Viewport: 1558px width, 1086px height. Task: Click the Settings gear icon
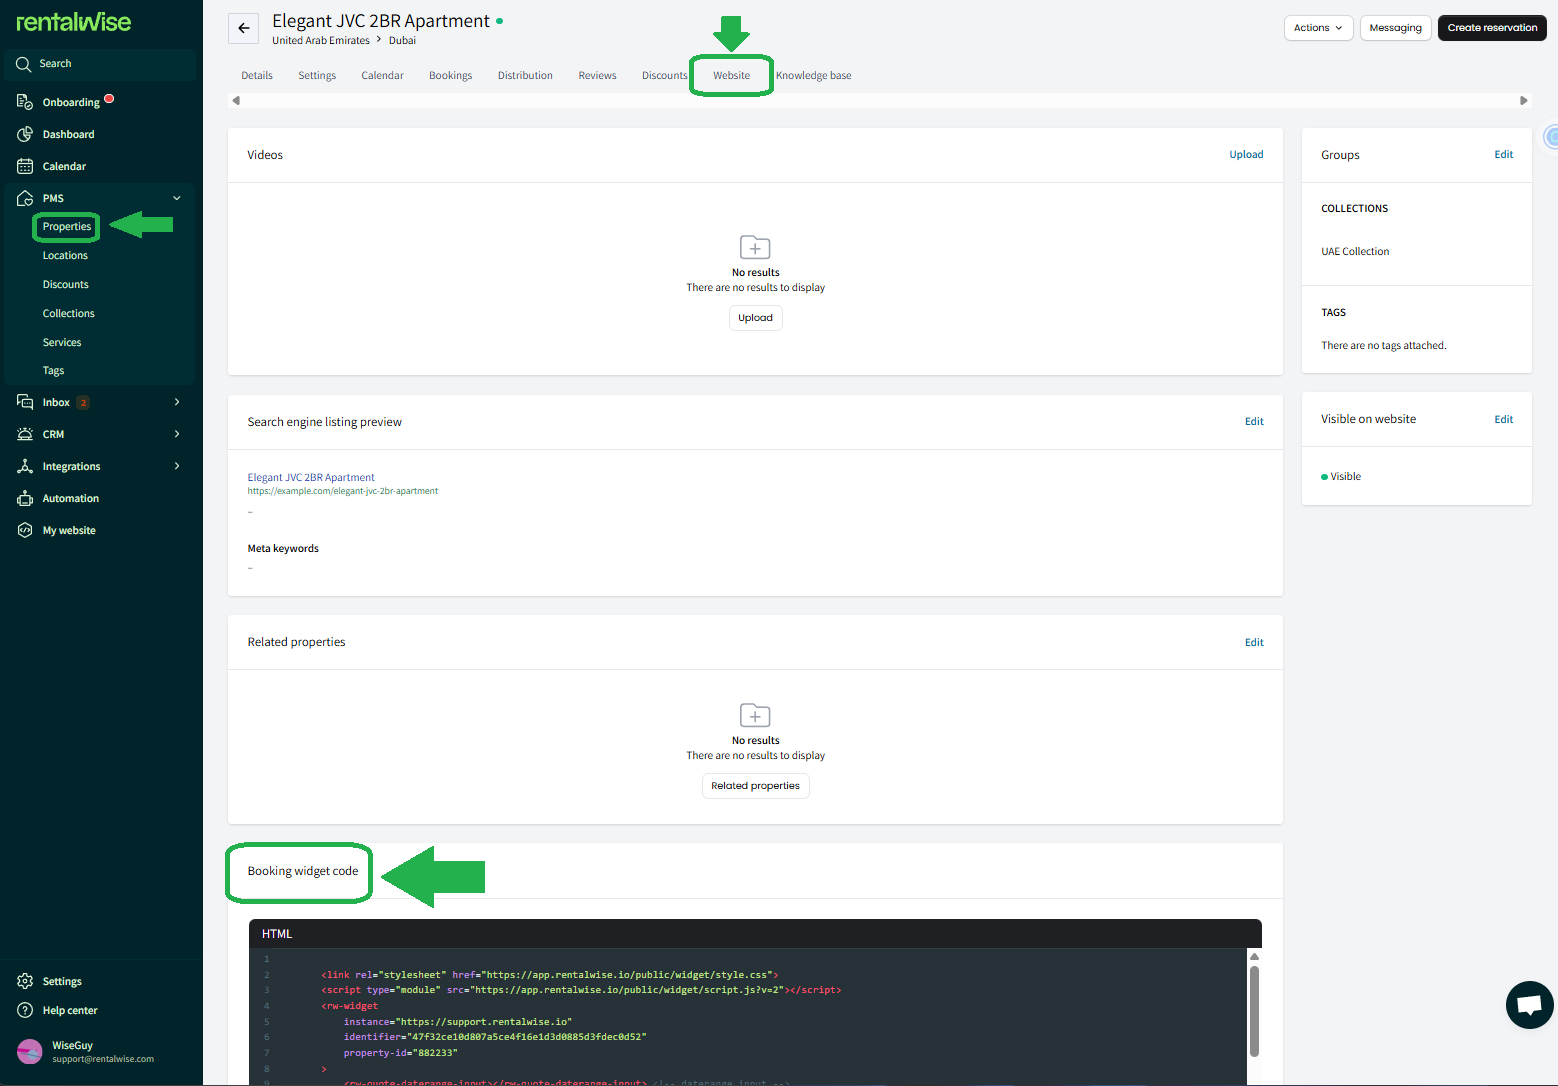coord(25,981)
